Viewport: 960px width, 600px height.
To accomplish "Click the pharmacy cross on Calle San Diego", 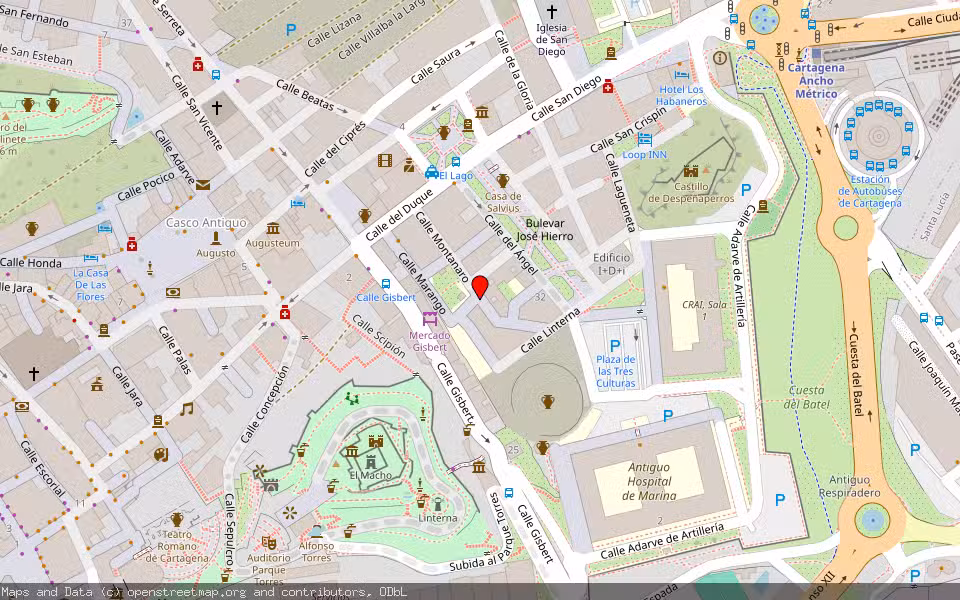I will pos(607,88).
